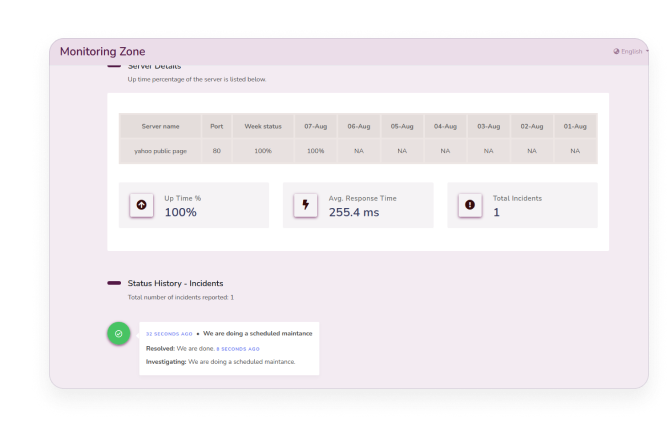Click the Up Time arrow icon
Image resolution: width=669 pixels, height=423 pixels.
coord(141,205)
